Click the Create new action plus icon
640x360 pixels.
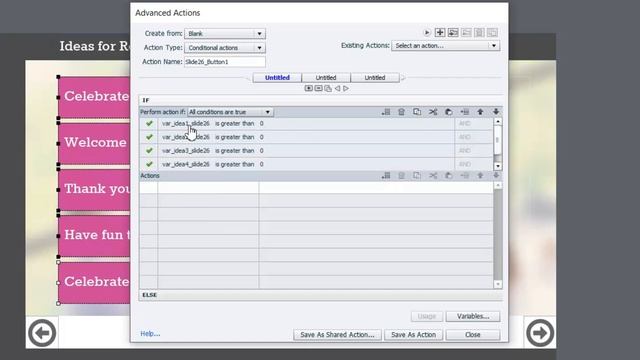(x=440, y=33)
